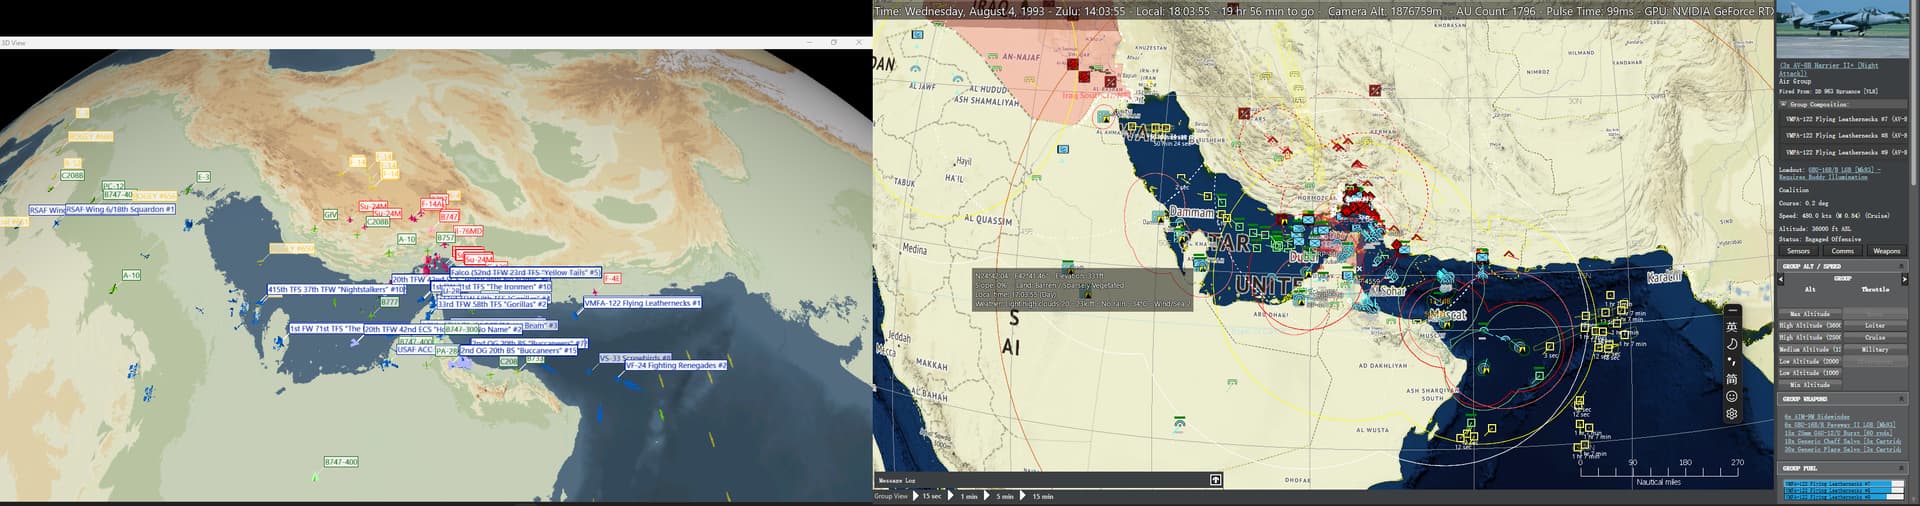
Task: Click the IME emoji smiley icon
Action: click(1732, 397)
